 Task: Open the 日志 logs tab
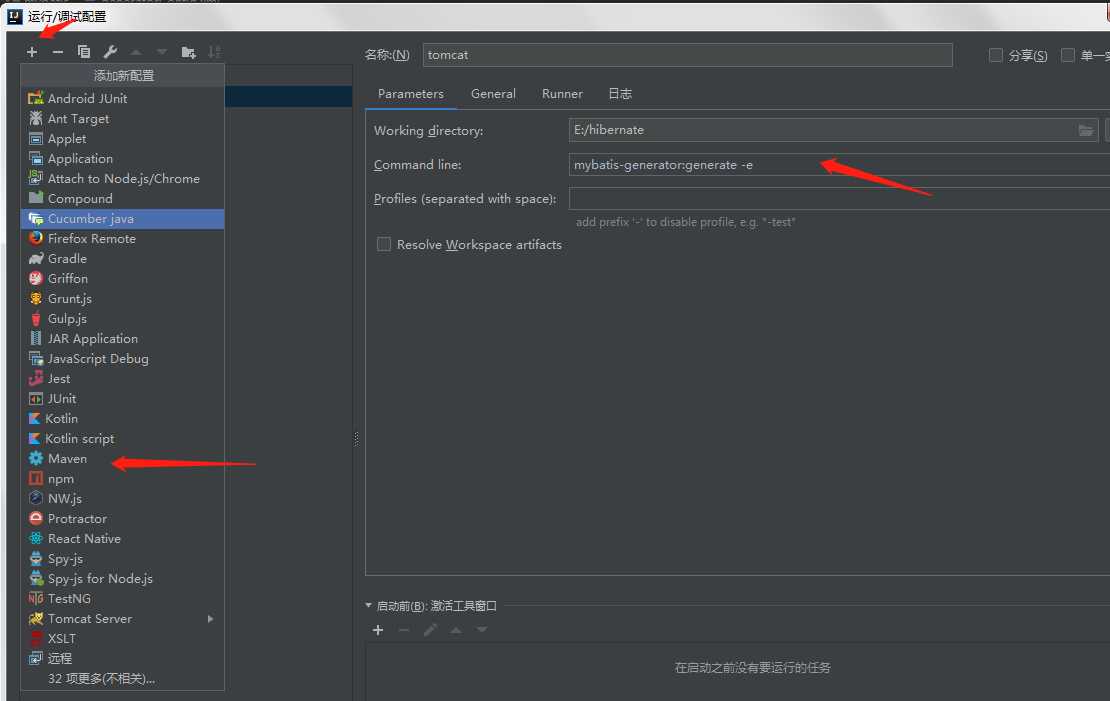click(620, 94)
